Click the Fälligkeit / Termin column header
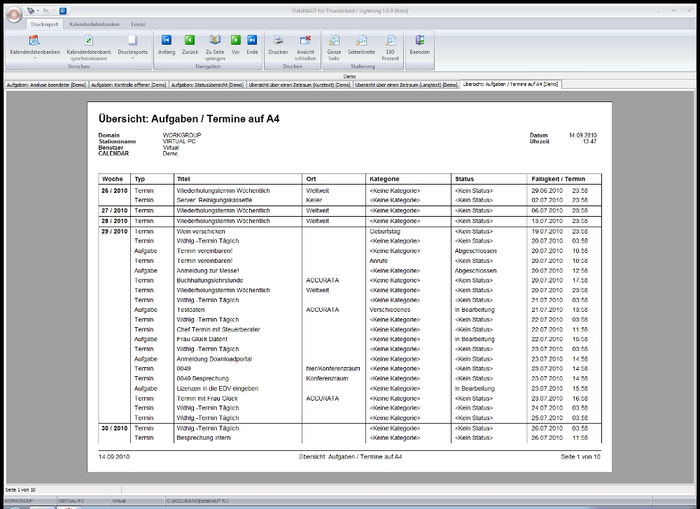The width and height of the screenshot is (700, 509). [558, 179]
